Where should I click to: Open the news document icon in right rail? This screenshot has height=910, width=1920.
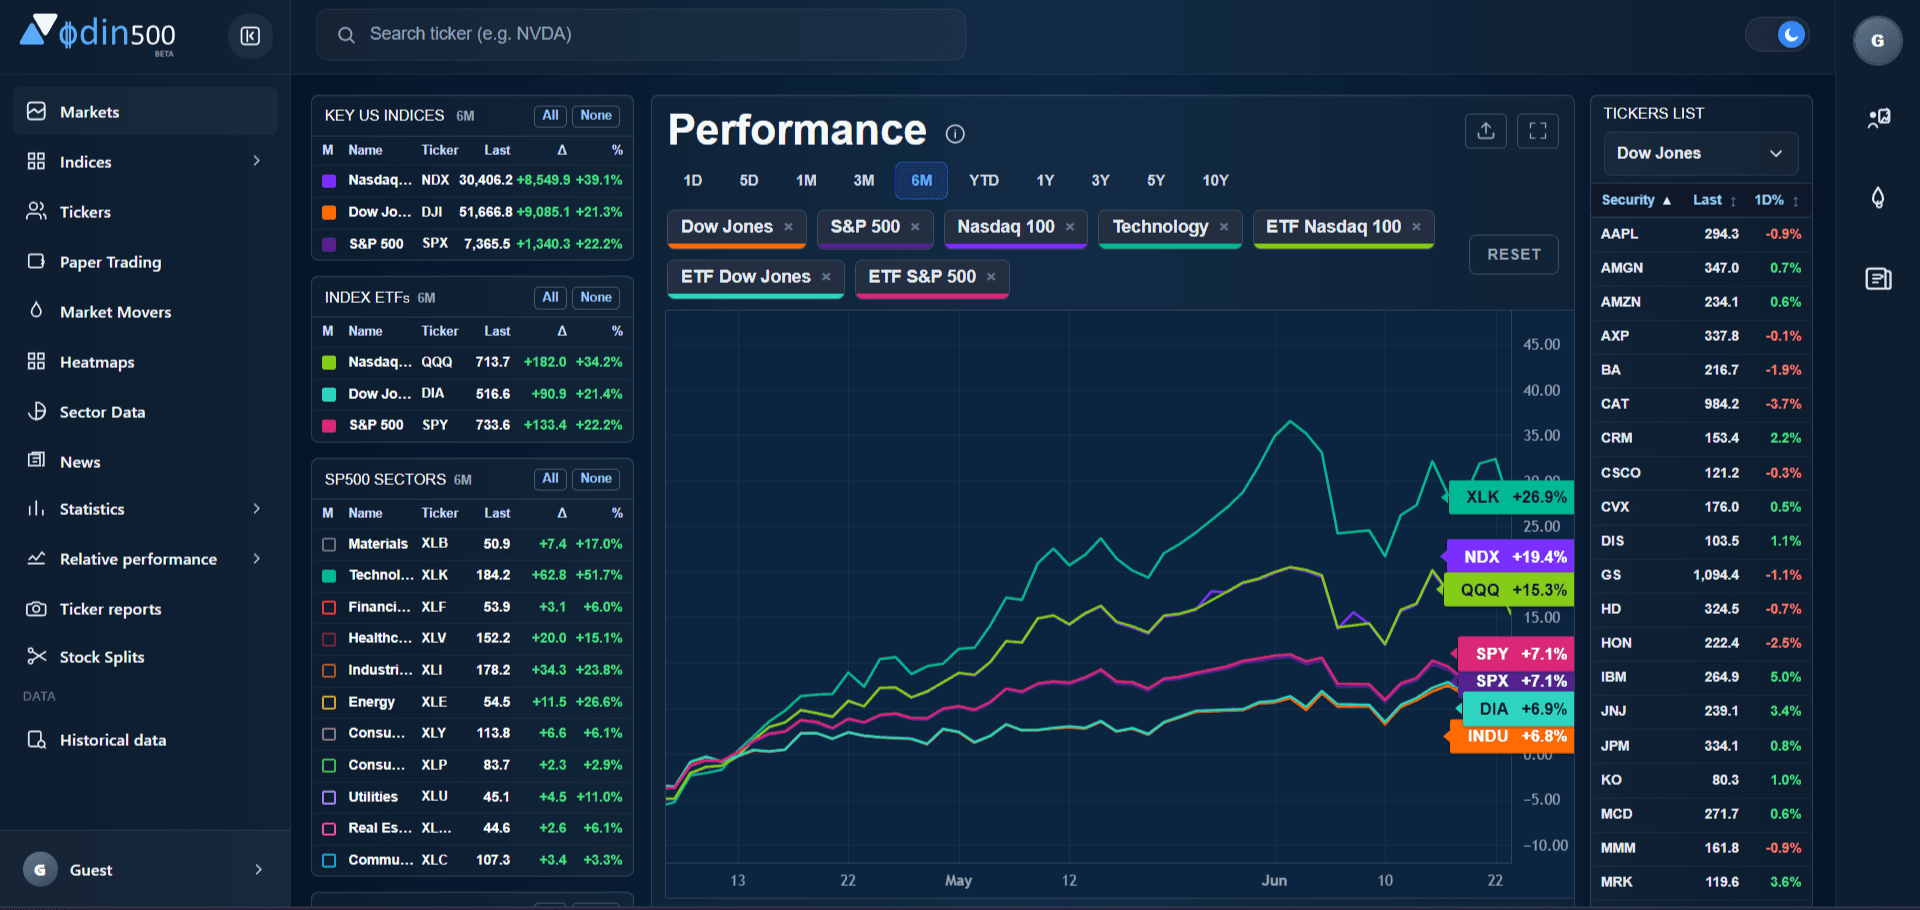[x=1878, y=279]
